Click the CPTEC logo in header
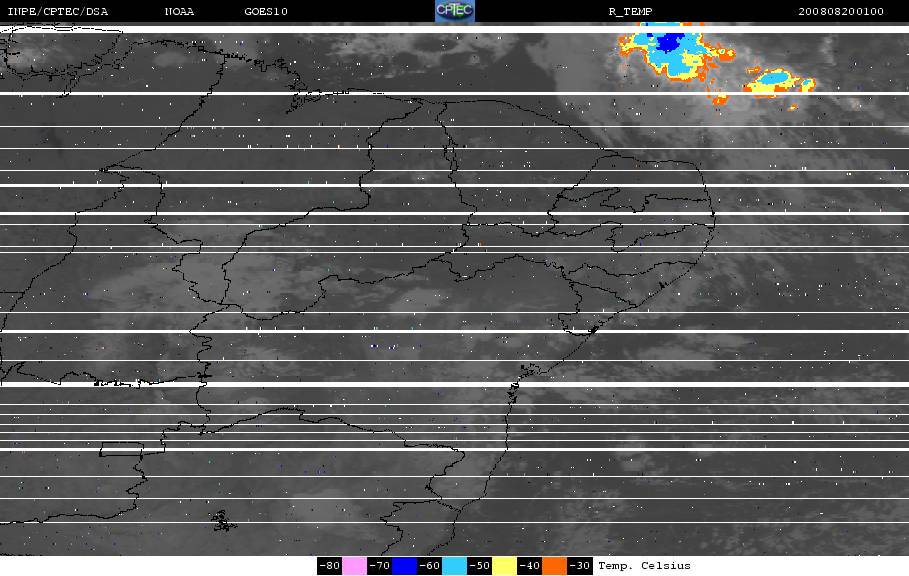This screenshot has width=909, height=576. 454,11
